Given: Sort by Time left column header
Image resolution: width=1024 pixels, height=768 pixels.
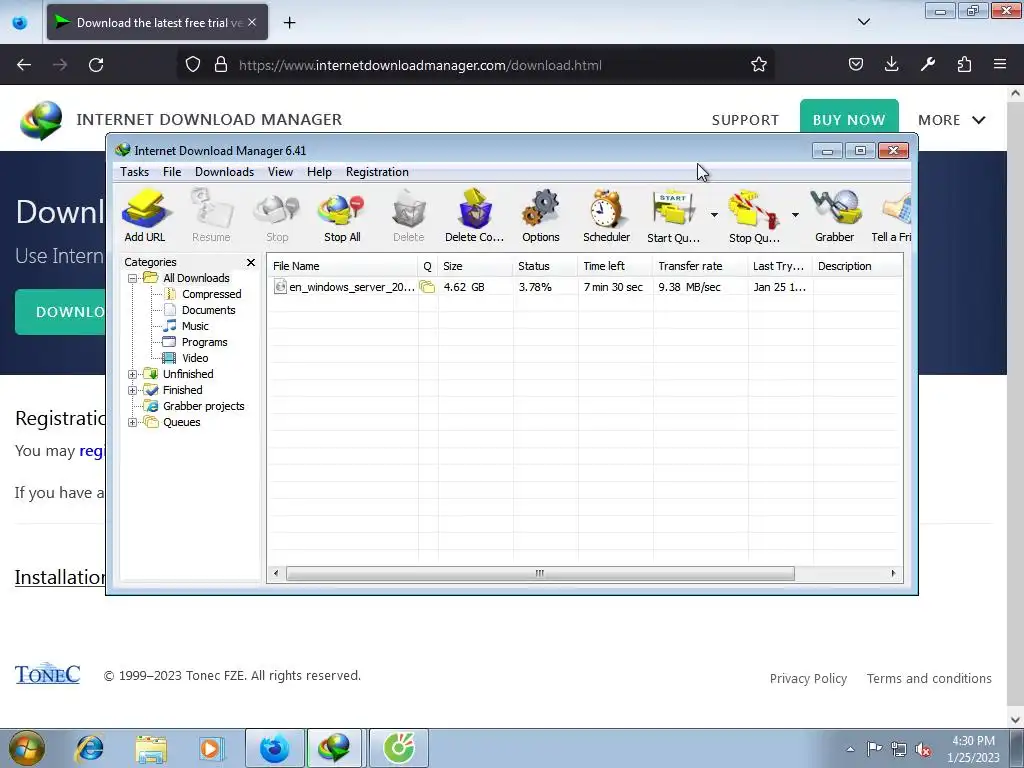Looking at the screenshot, I should pyautogui.click(x=615, y=266).
